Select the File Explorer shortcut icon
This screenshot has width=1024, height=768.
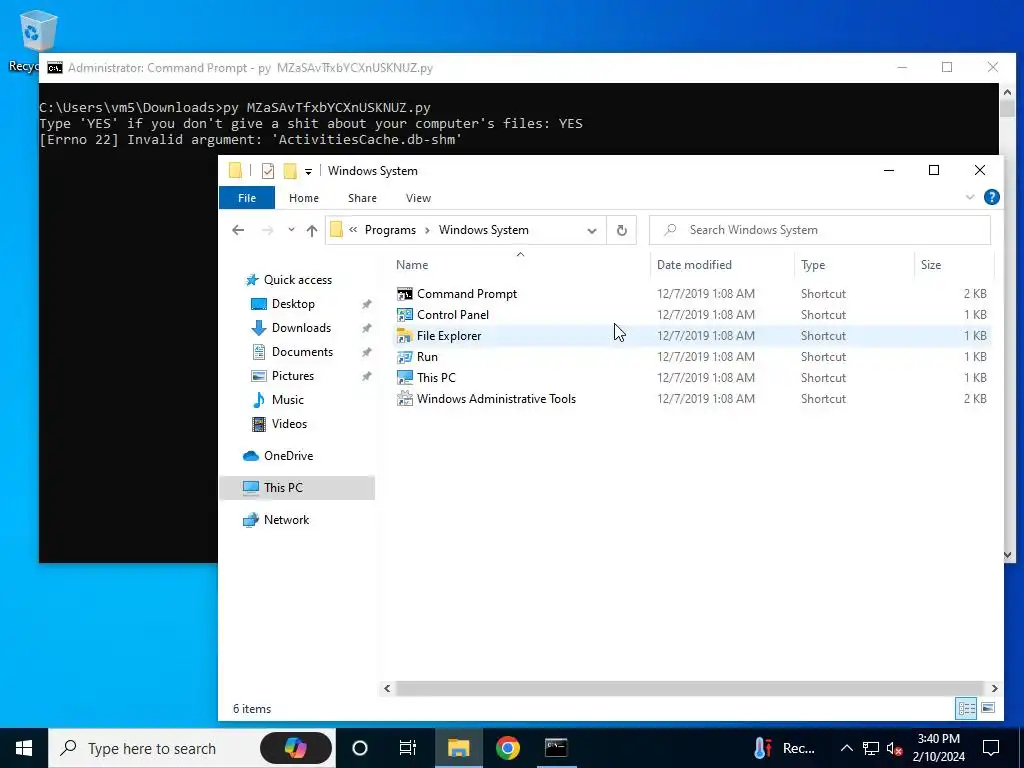[405, 336]
